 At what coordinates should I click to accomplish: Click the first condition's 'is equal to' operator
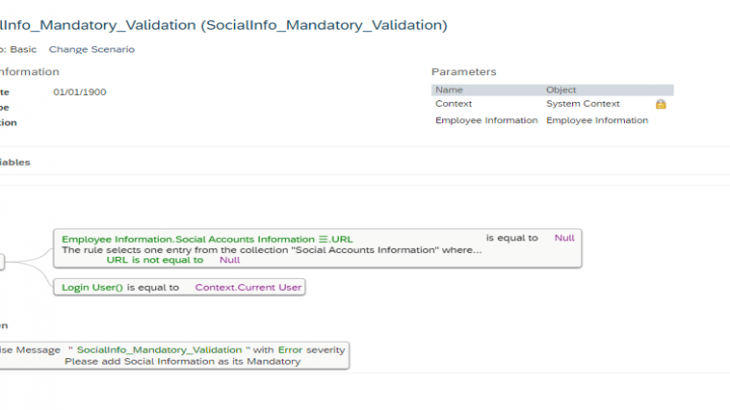click(x=512, y=238)
